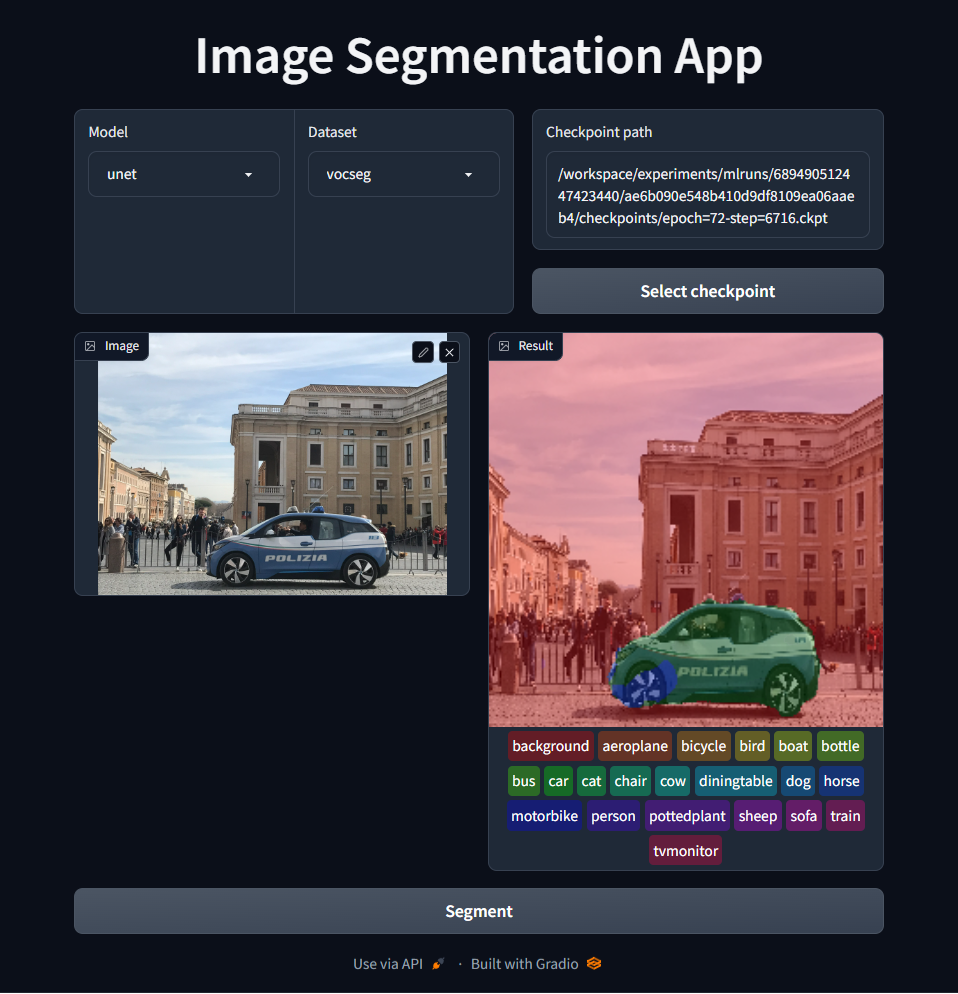Select the diningtable class label
The height and width of the screenshot is (994, 958).
coord(735,781)
